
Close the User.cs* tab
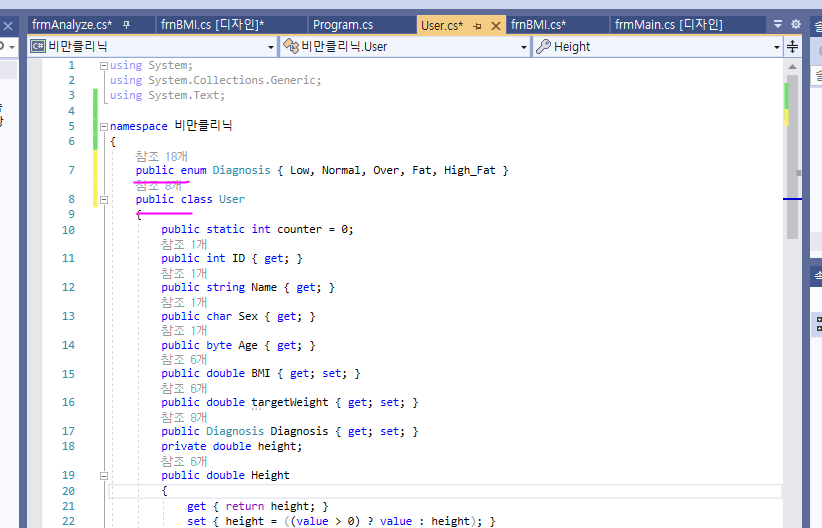[495, 26]
